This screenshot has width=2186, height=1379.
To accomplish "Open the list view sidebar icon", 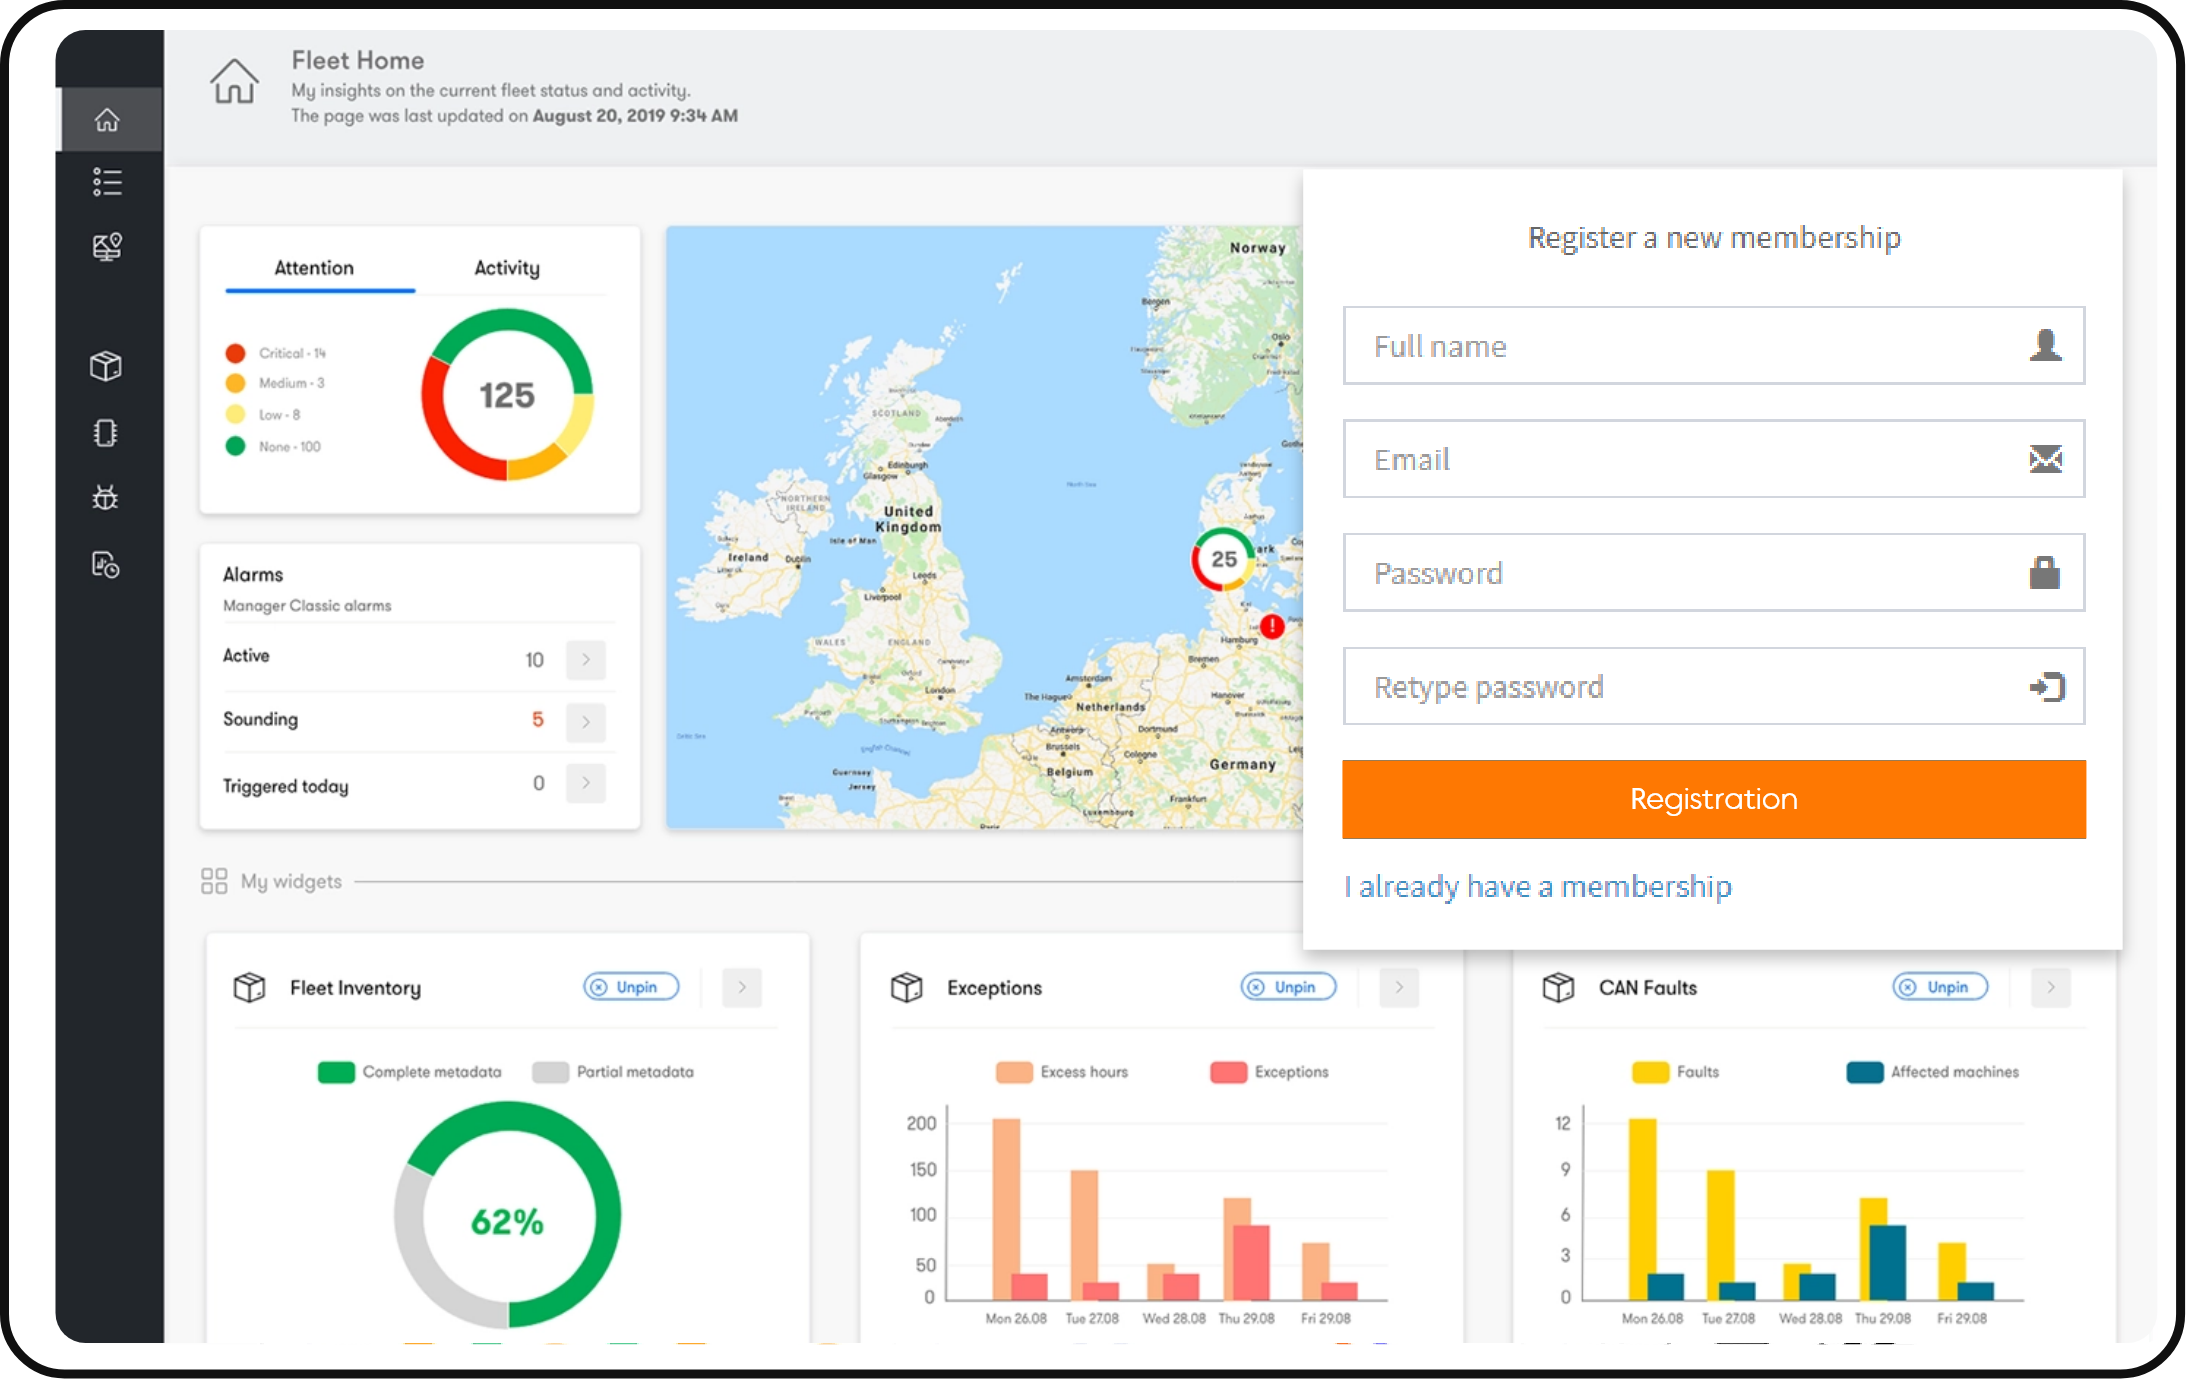I will (108, 182).
